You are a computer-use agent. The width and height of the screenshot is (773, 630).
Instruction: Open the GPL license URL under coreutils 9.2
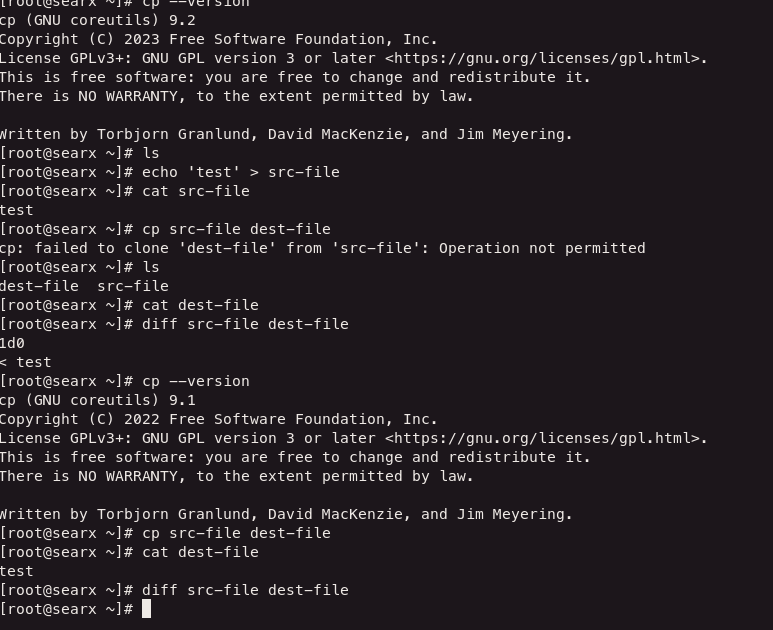(x=544, y=58)
